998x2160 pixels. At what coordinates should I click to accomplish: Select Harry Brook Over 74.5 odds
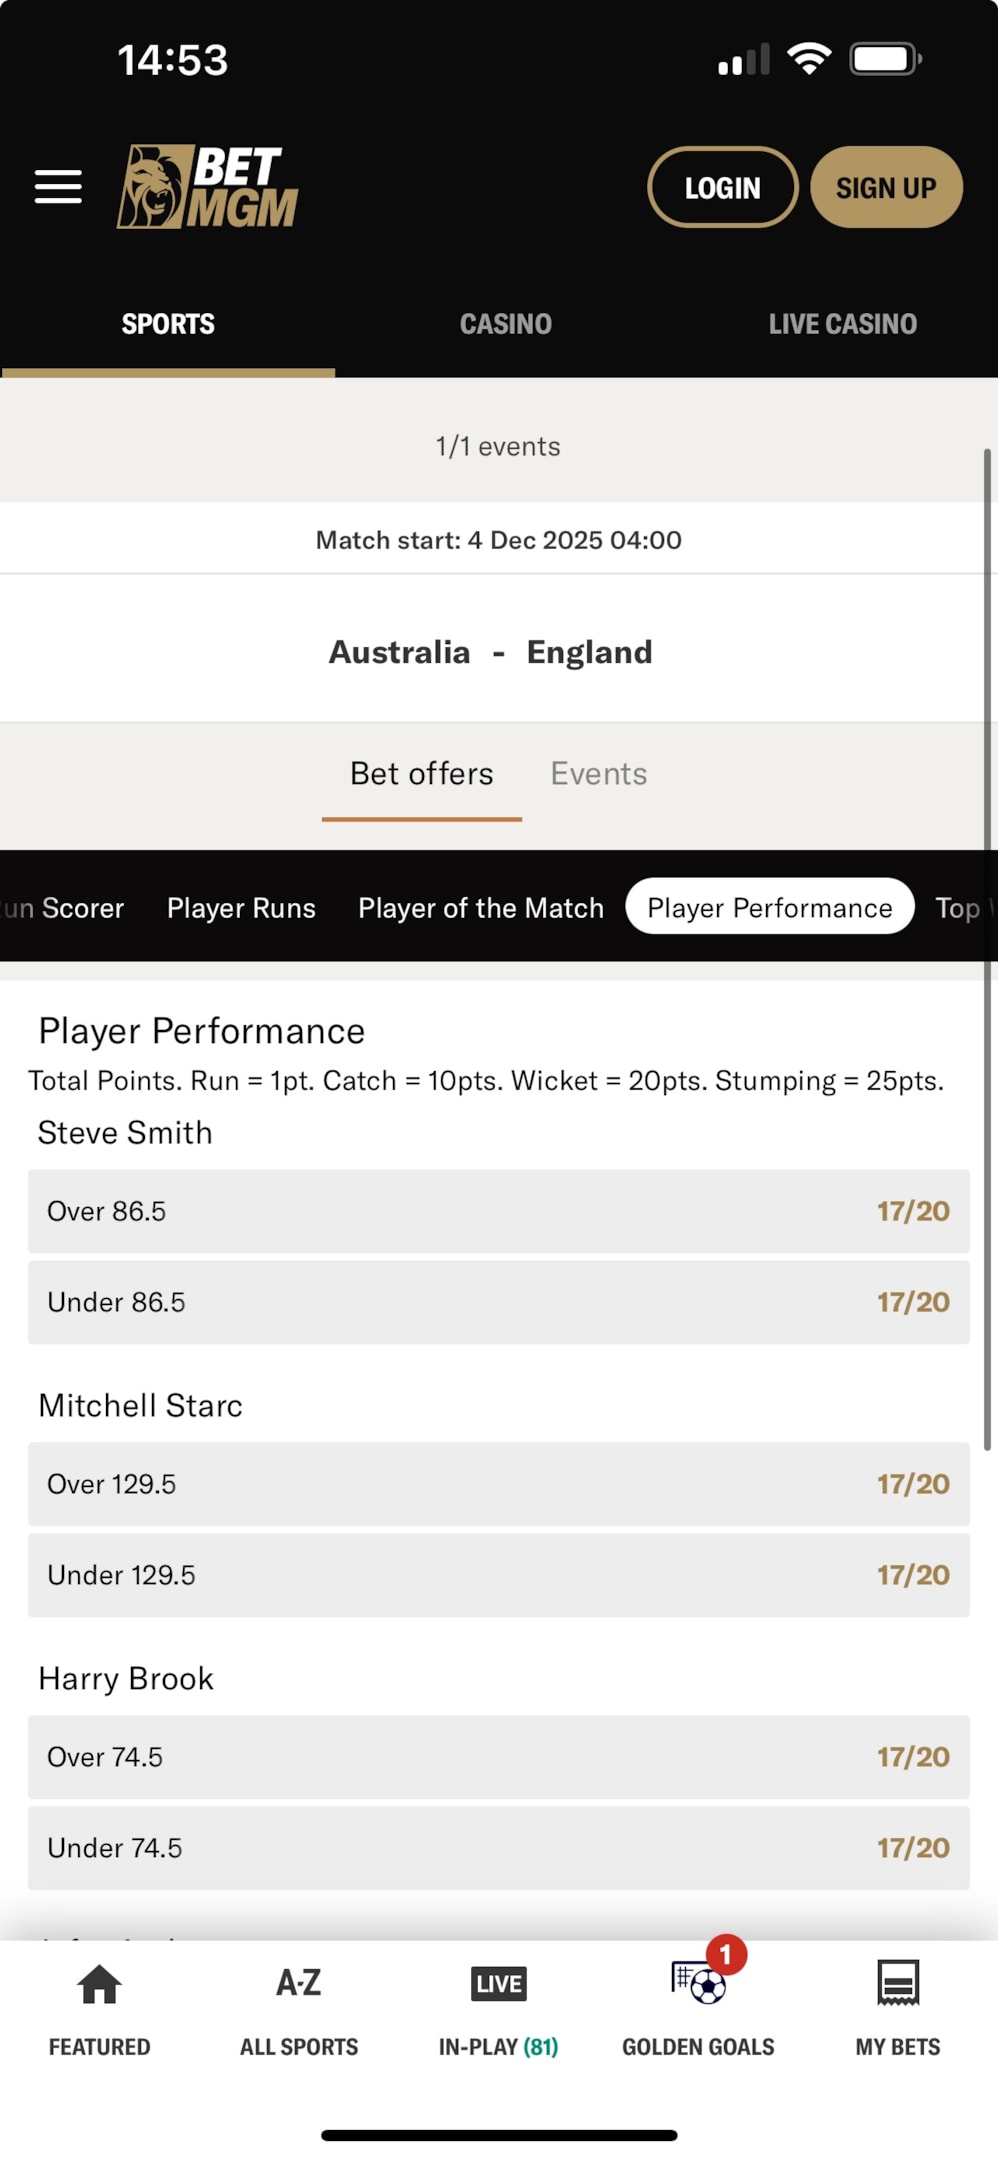coord(498,1757)
